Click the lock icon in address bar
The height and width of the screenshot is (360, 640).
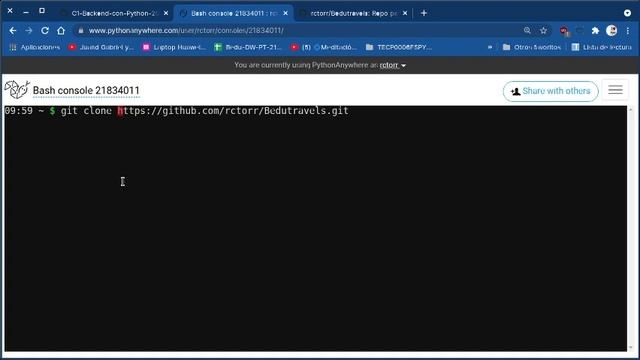click(x=81, y=31)
